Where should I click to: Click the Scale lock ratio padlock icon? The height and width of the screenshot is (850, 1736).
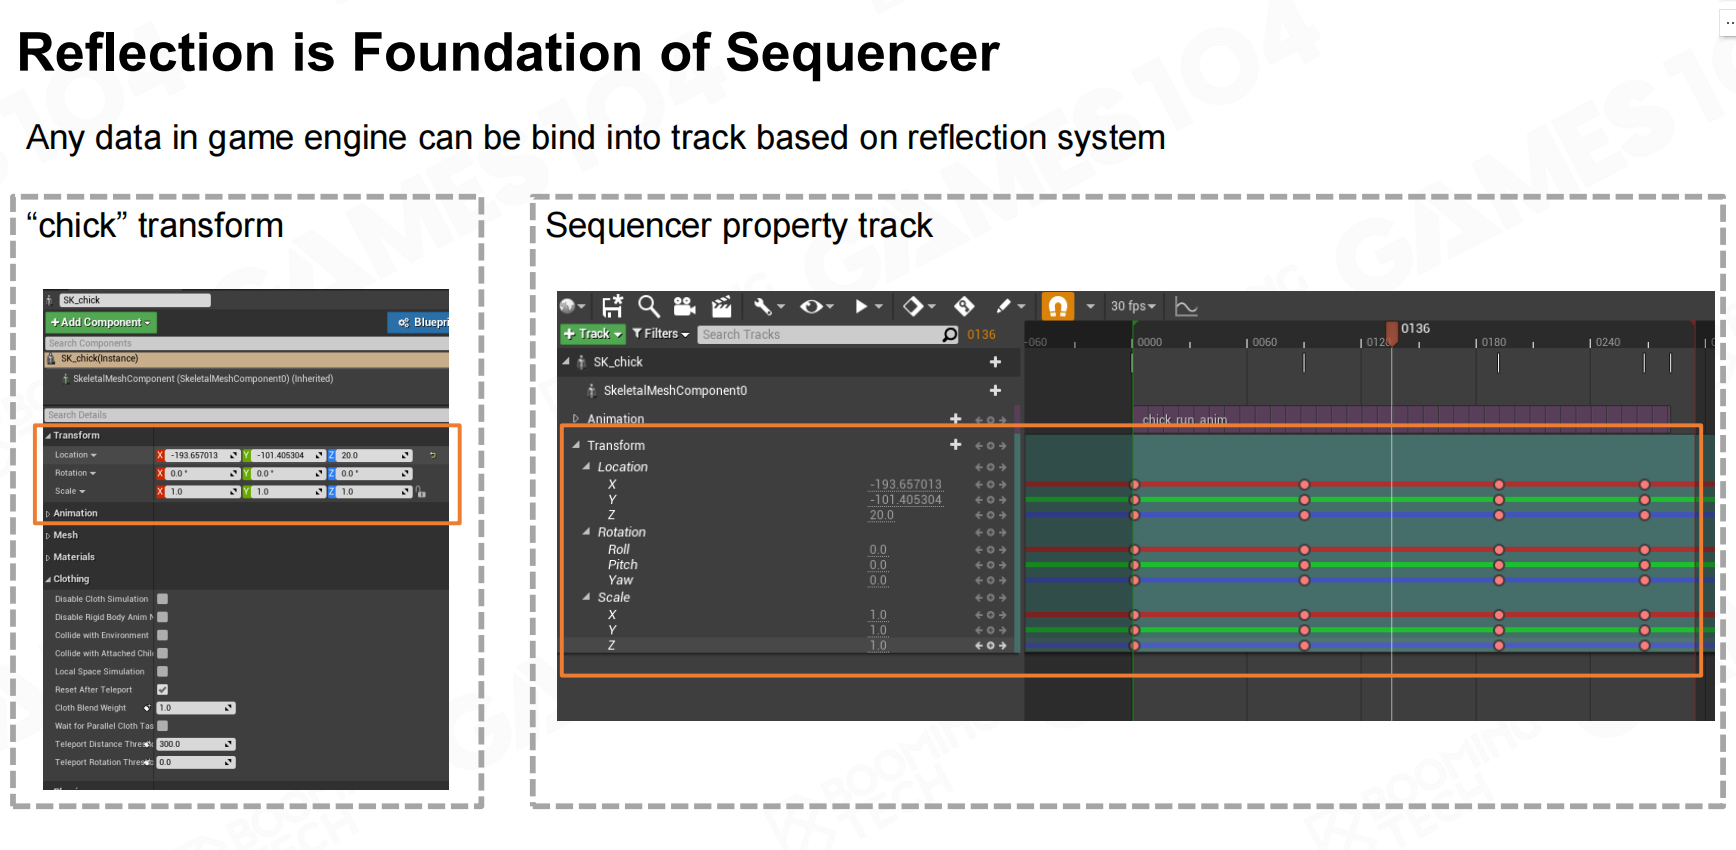(x=421, y=492)
